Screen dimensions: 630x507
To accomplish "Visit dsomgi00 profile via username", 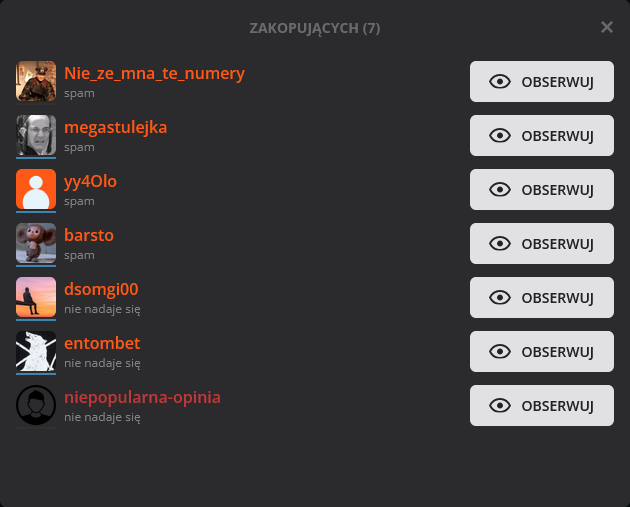I will [x=101, y=289].
